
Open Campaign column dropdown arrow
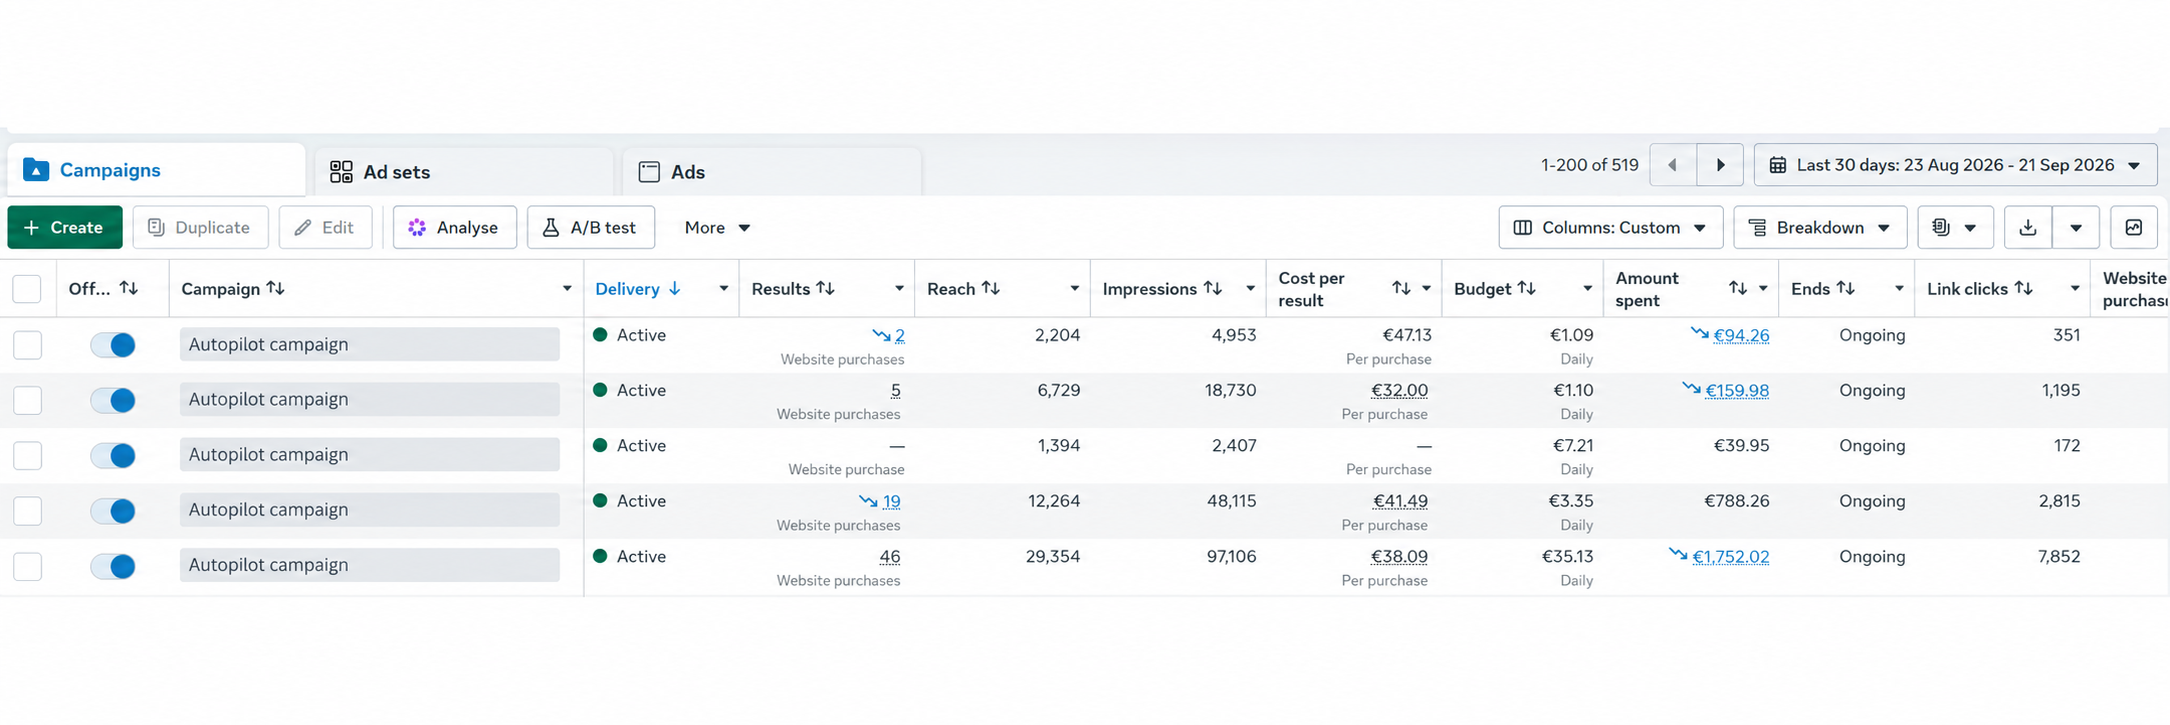(x=567, y=289)
